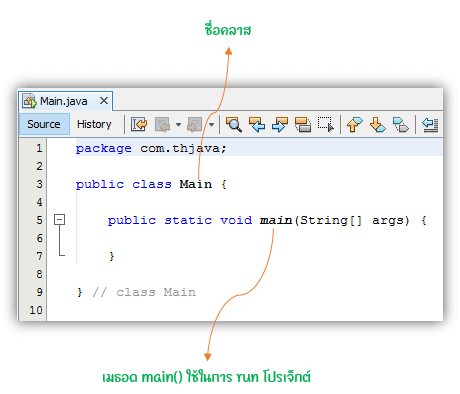The width and height of the screenshot is (460, 394).
Task: Click the Find Selection magnifier icon
Action: pyautogui.click(x=234, y=124)
